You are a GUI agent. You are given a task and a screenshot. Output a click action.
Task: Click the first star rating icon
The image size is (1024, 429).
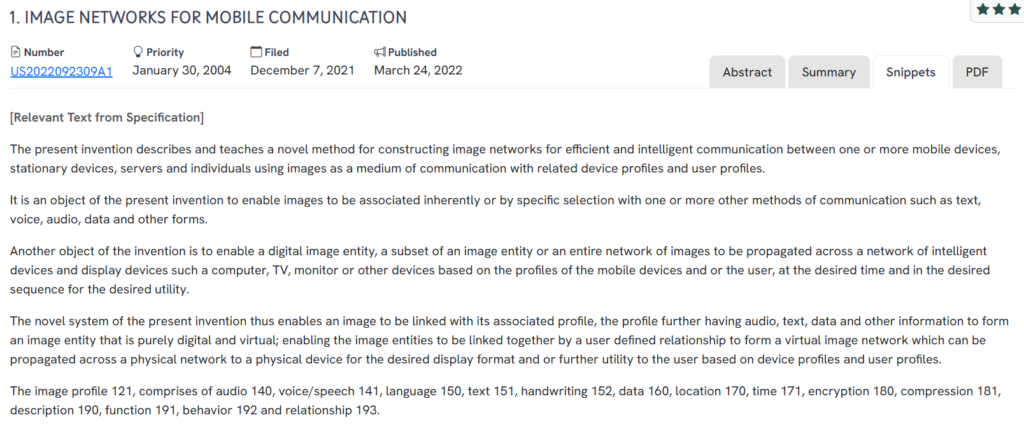pos(983,9)
